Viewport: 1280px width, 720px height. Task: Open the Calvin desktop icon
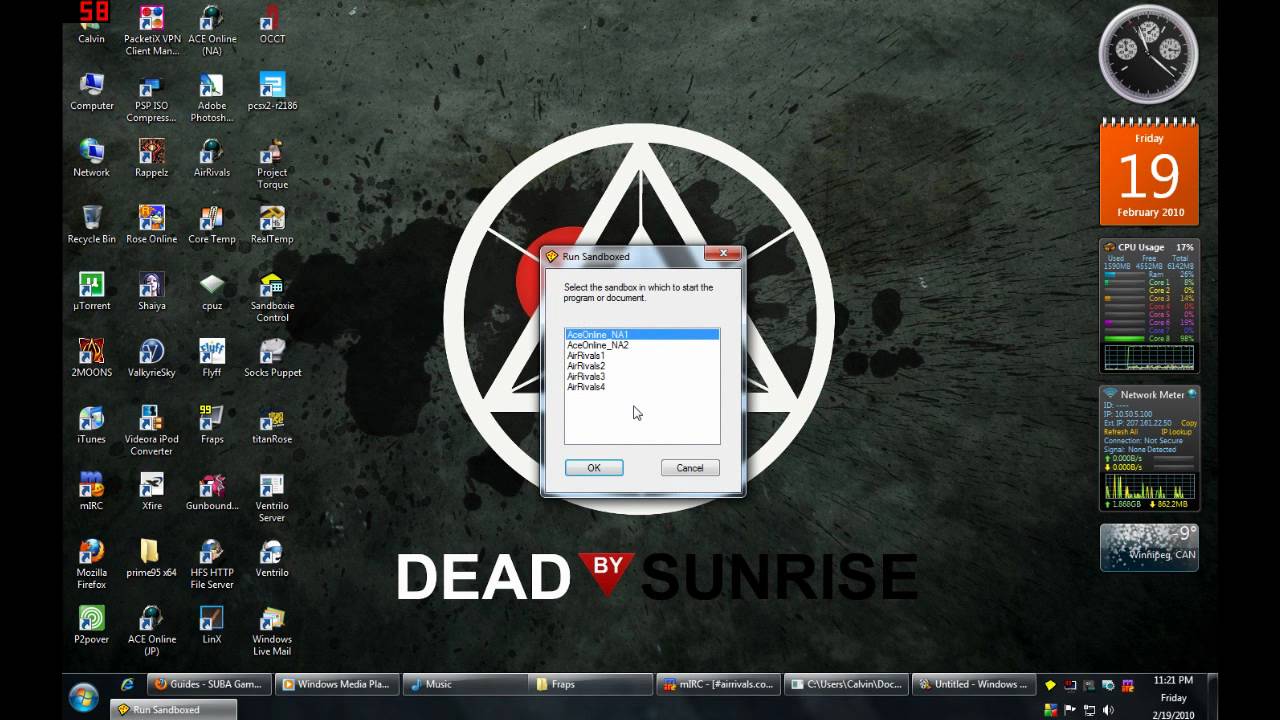pos(91,24)
